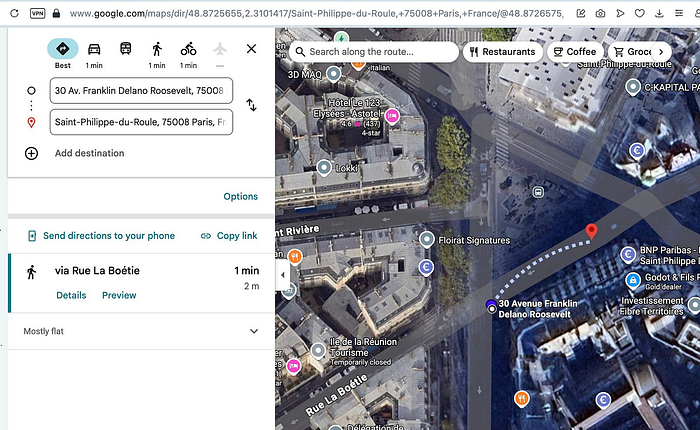Click the Search along the route box
The width and height of the screenshot is (700, 430).
(374, 52)
